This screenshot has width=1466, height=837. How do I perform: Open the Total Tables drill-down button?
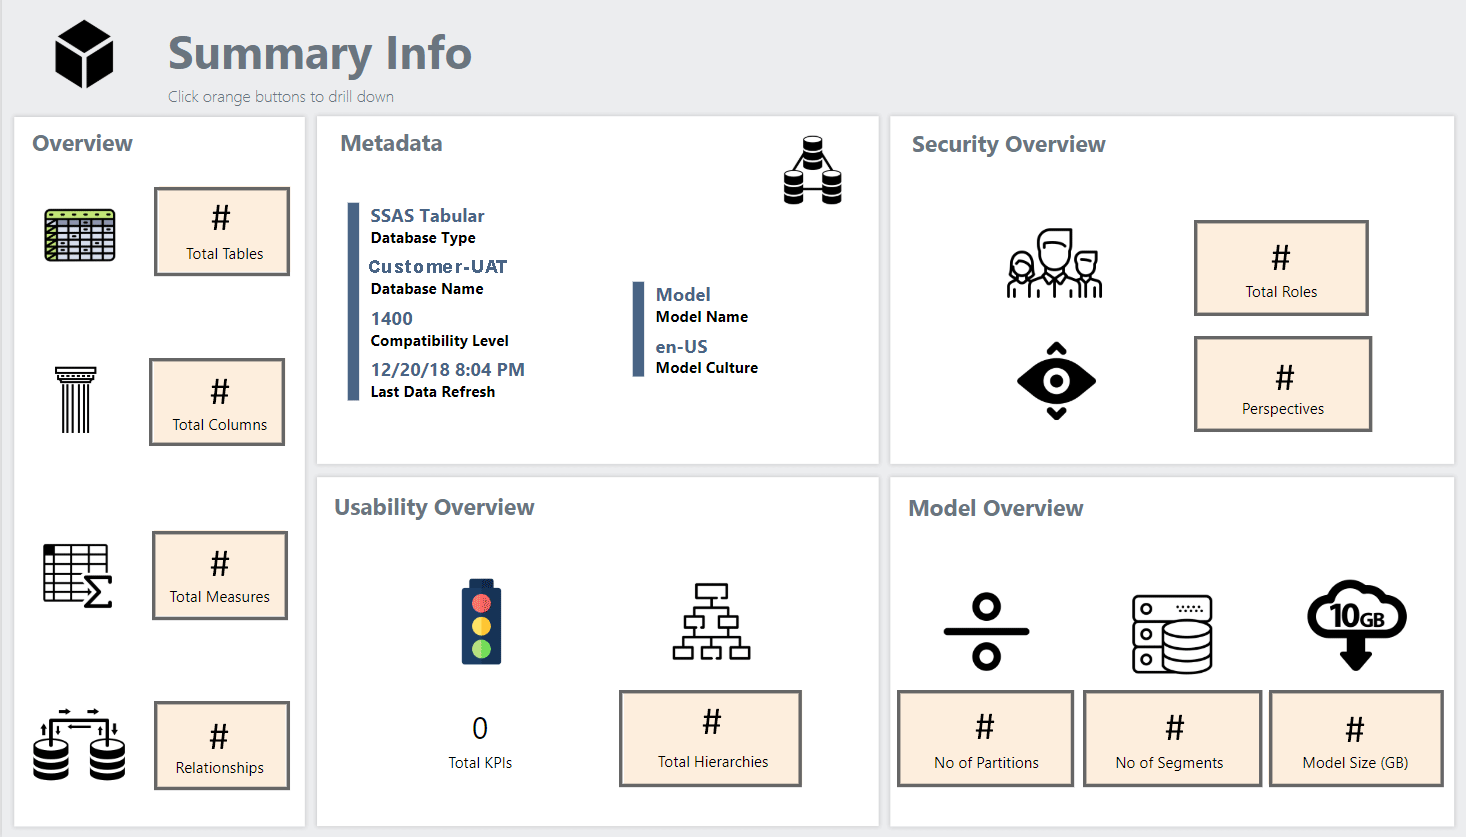point(222,231)
